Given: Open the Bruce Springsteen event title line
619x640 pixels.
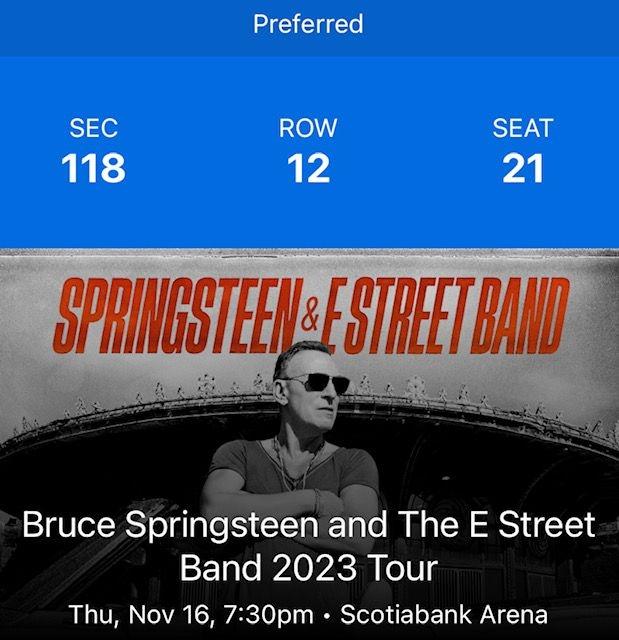Looking at the screenshot, I should click(x=309, y=525).
